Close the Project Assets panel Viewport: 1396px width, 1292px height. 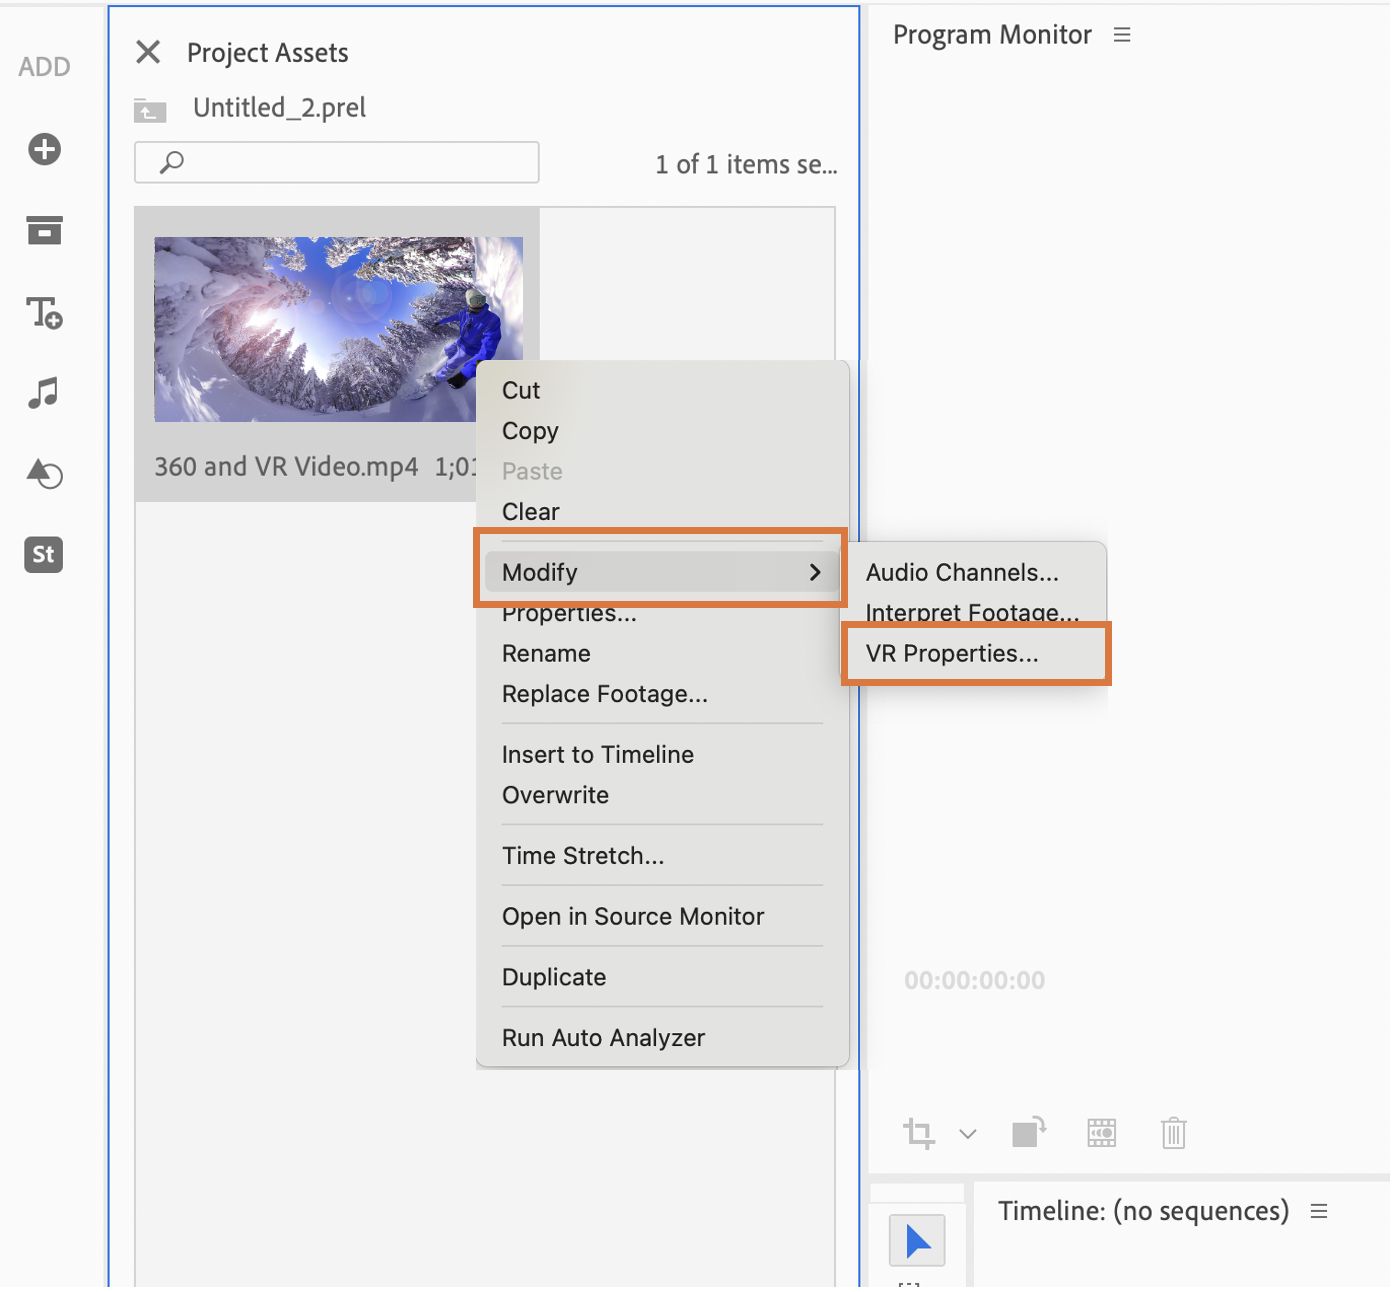click(x=148, y=52)
